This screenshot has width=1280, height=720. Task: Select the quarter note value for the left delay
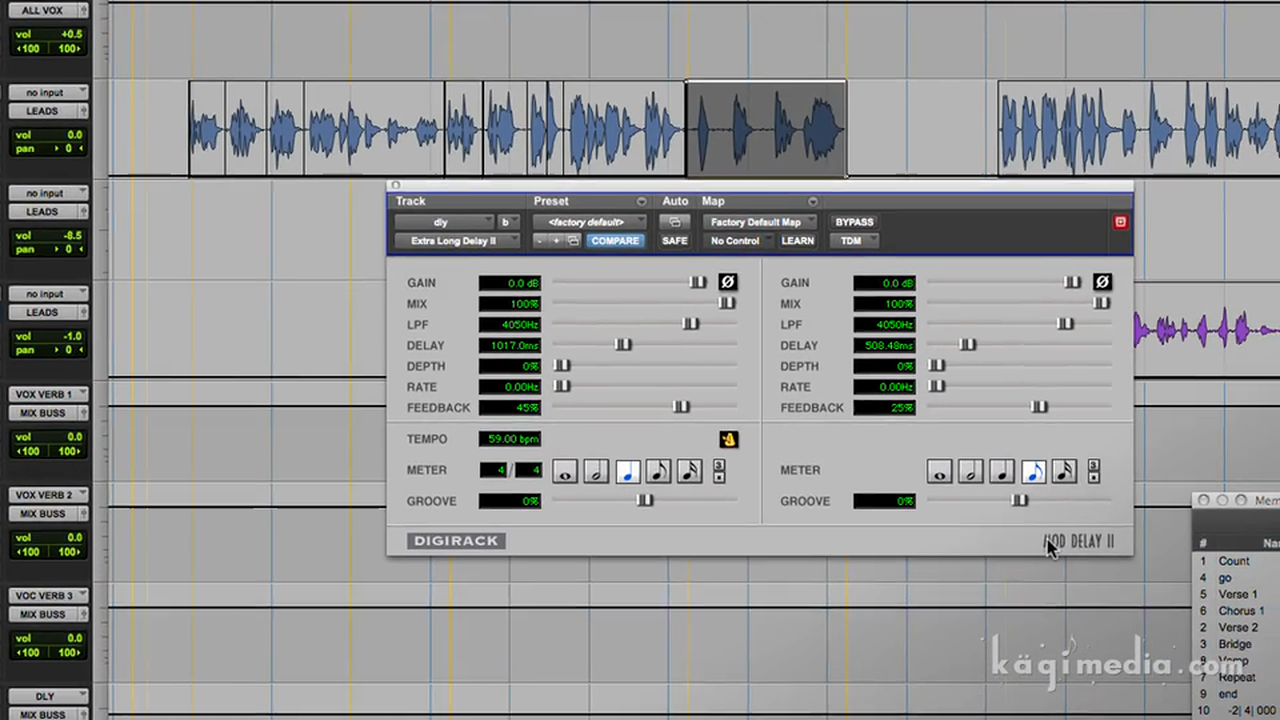point(626,472)
